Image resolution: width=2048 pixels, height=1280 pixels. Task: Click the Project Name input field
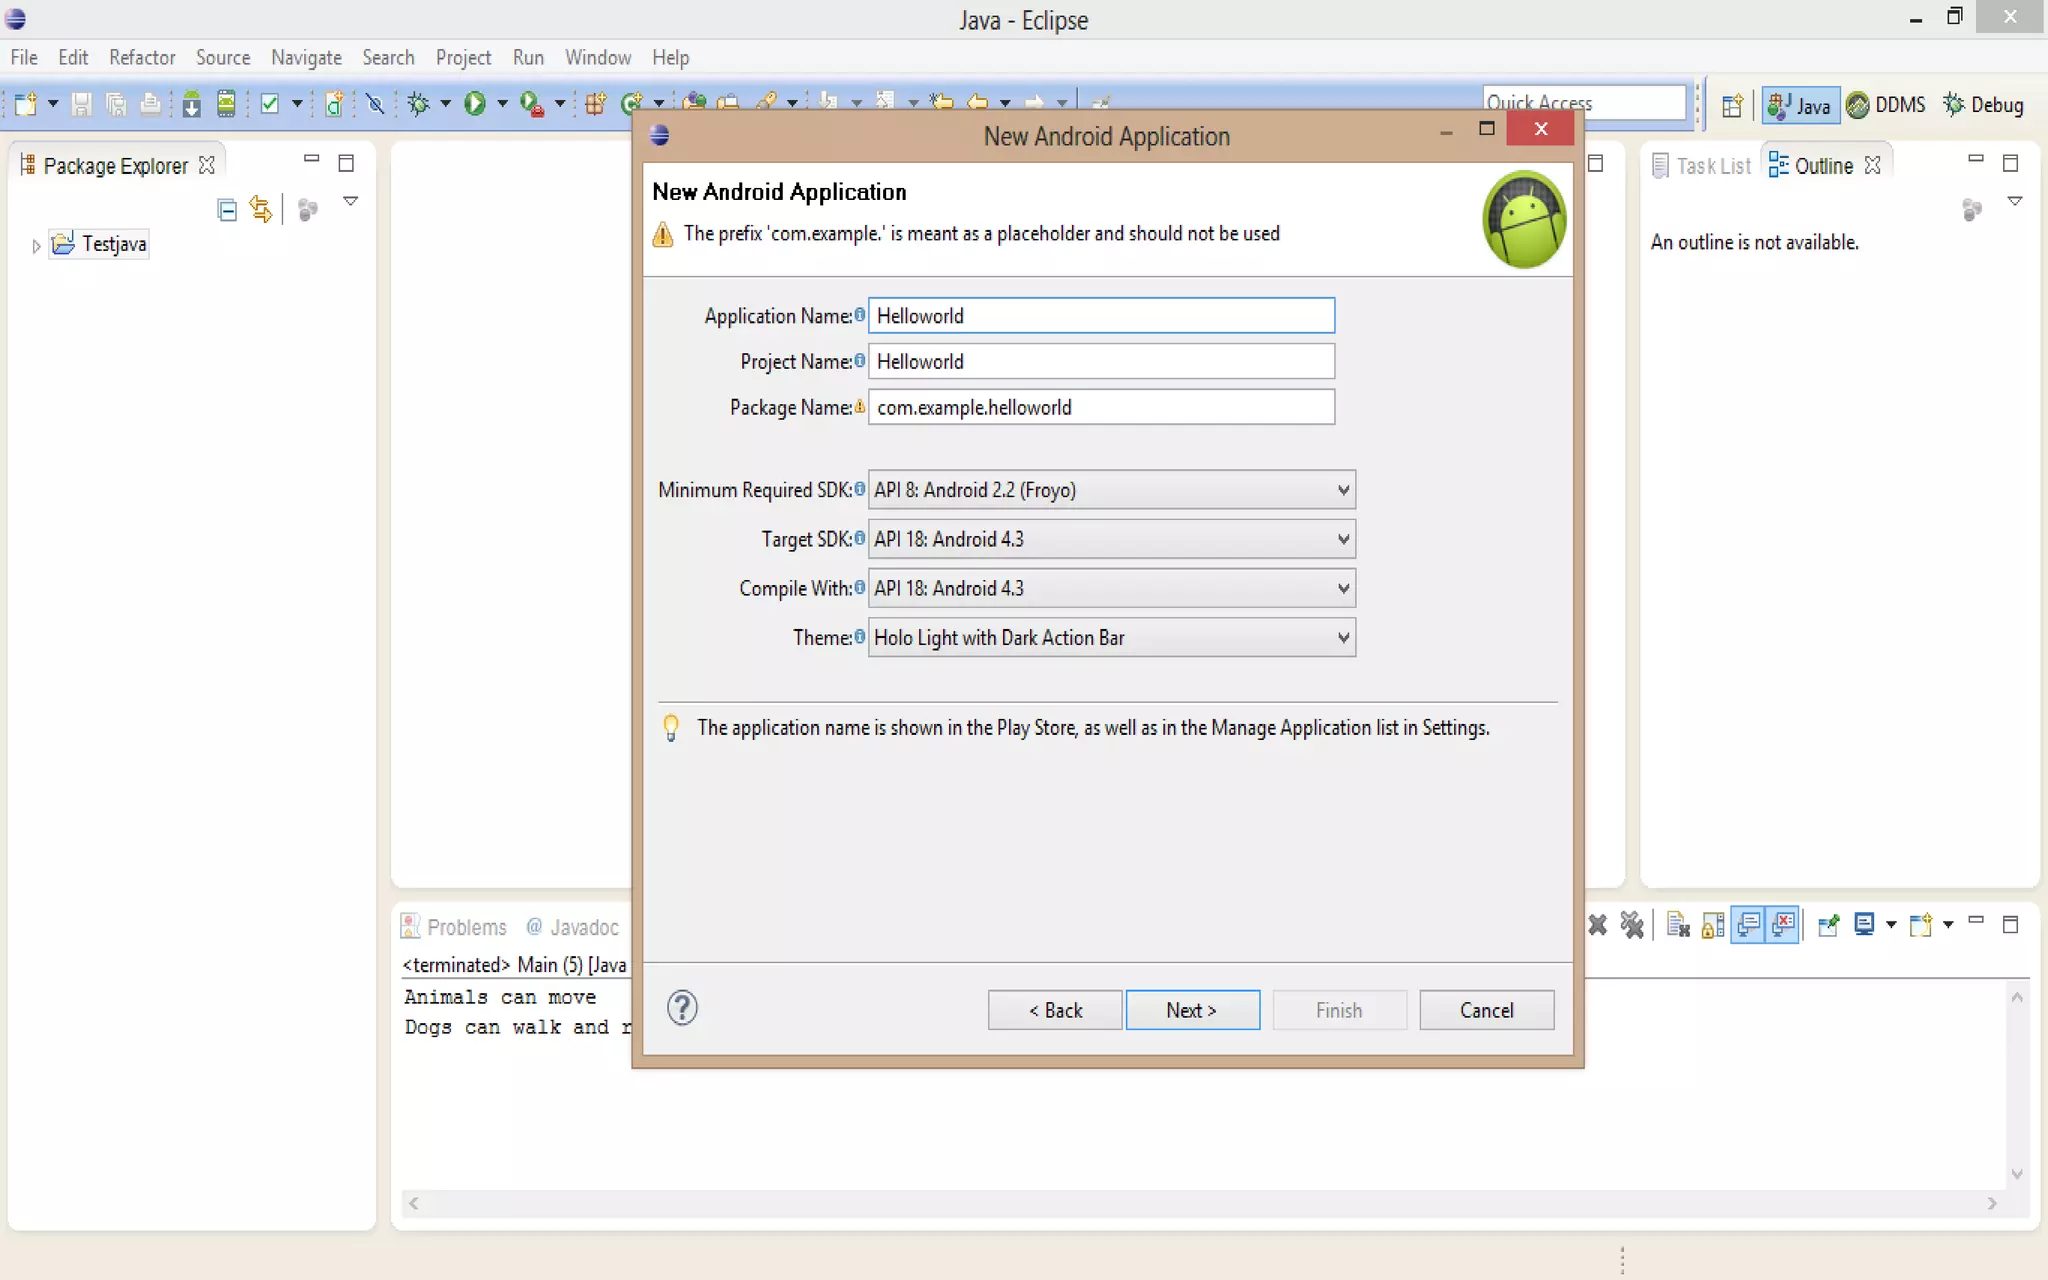tap(1101, 361)
